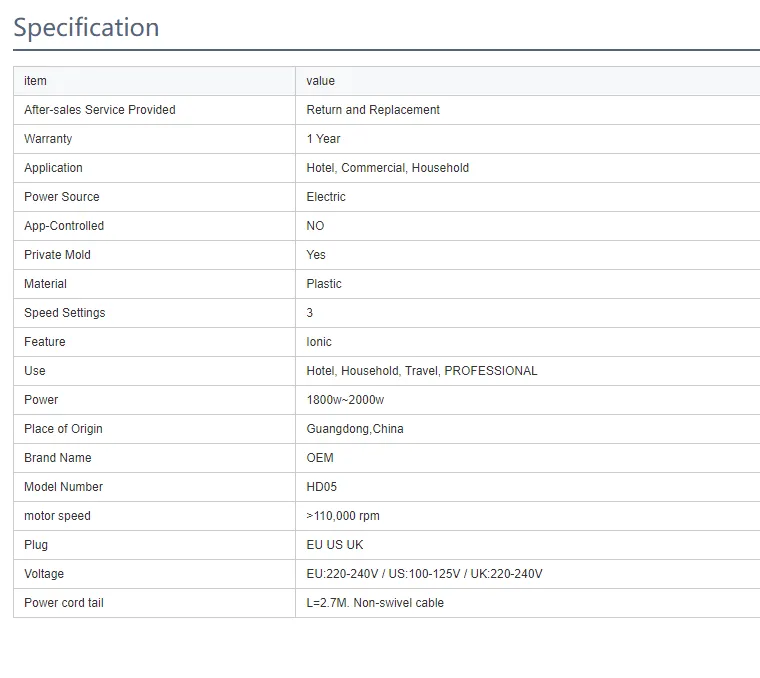Click 'Hotel, Commercial, Household' application value
Viewport: 760px width, 678px height.
coord(387,168)
